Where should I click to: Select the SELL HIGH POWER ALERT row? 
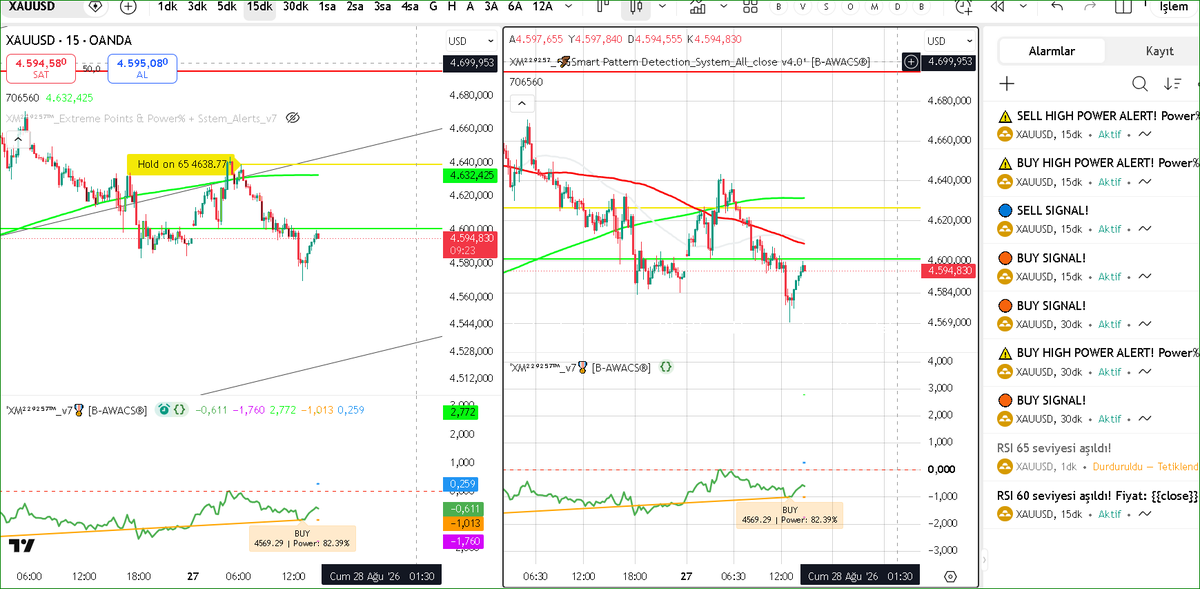[x=1098, y=125]
